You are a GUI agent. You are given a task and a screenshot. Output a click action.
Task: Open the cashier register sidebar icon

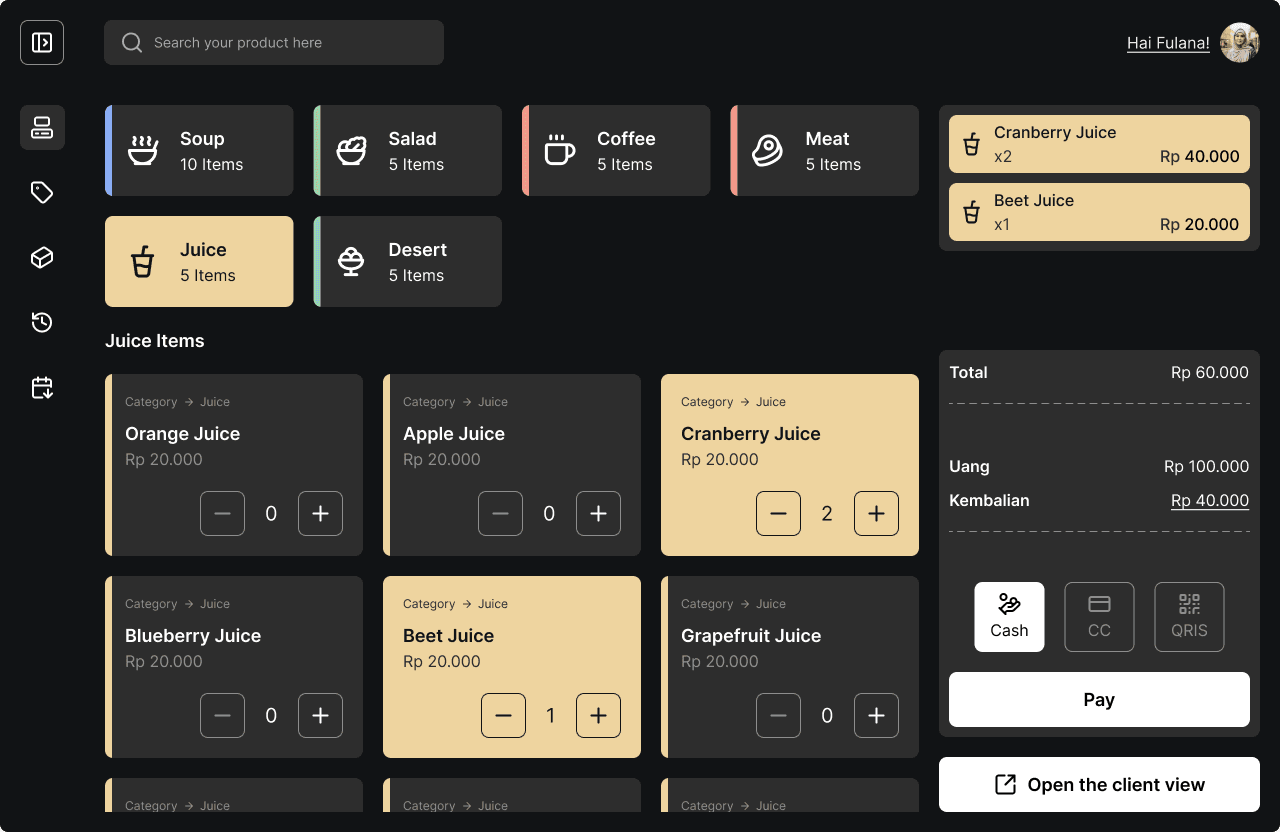[42, 128]
